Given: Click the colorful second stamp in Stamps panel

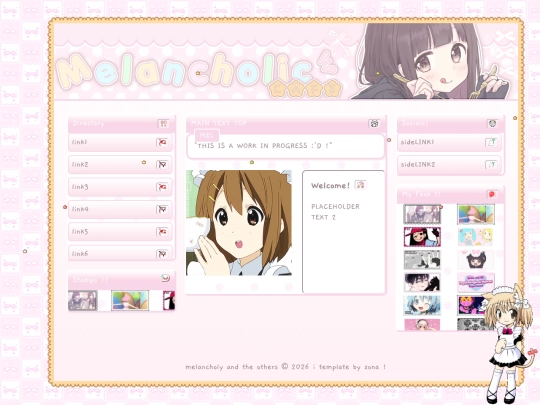Looking at the screenshot, I should coord(130,301).
